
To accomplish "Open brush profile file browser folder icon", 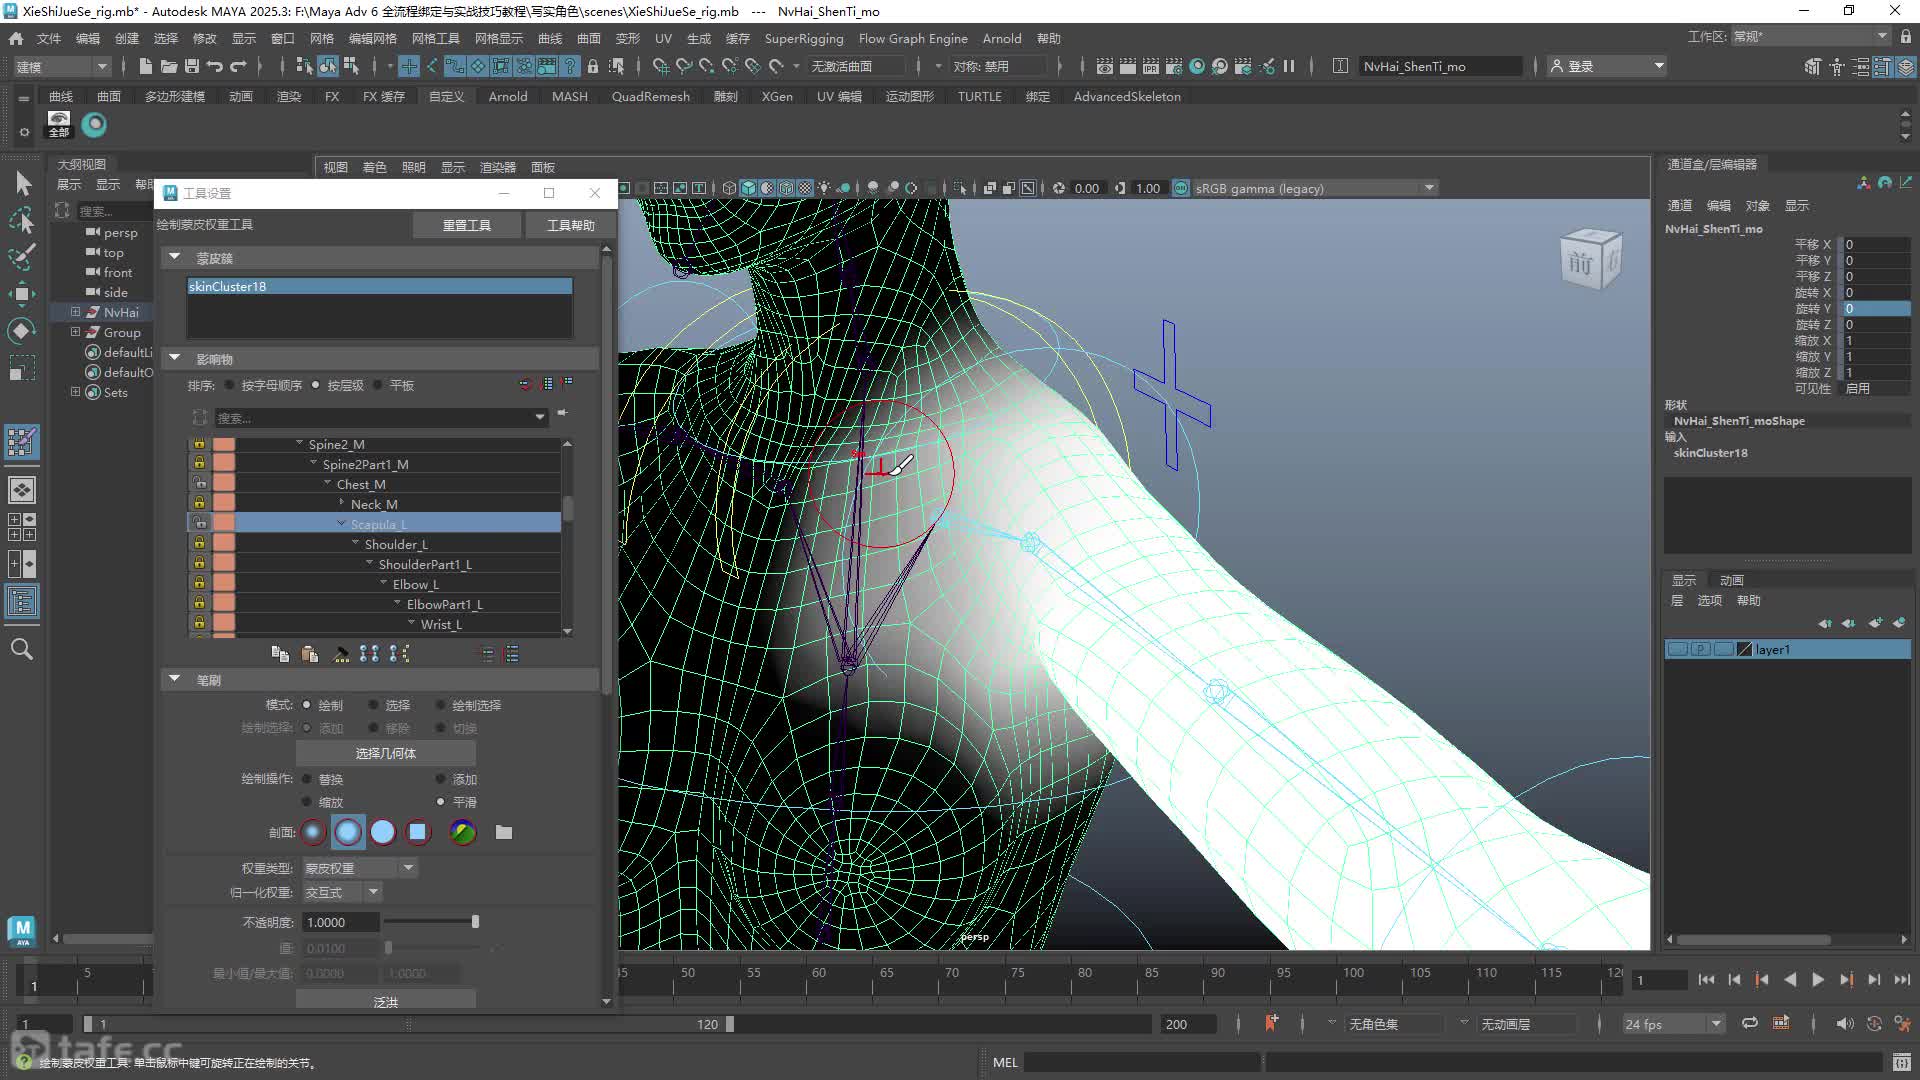I will pyautogui.click(x=504, y=832).
